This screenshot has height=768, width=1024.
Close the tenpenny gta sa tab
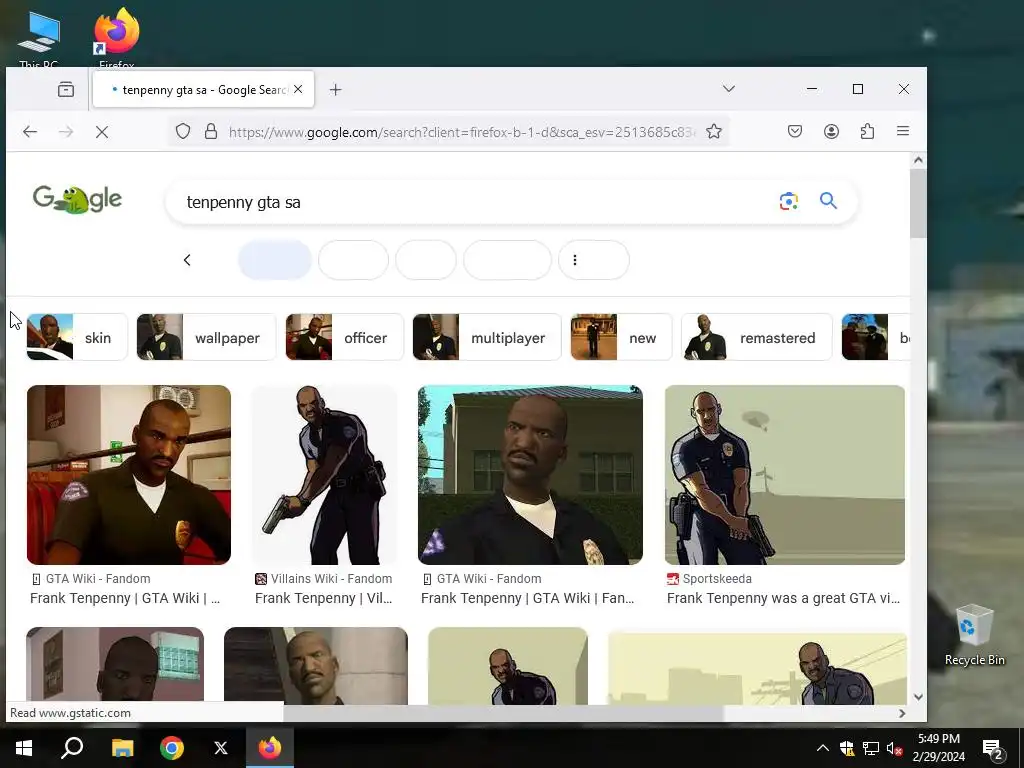tap(298, 89)
